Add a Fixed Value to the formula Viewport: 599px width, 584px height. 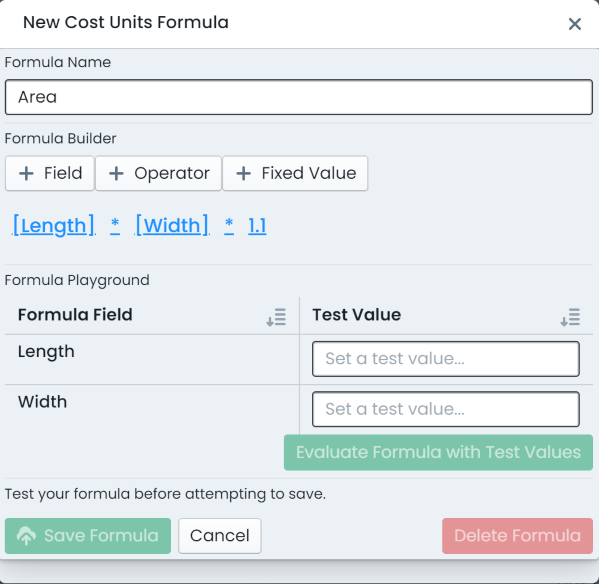click(x=295, y=173)
